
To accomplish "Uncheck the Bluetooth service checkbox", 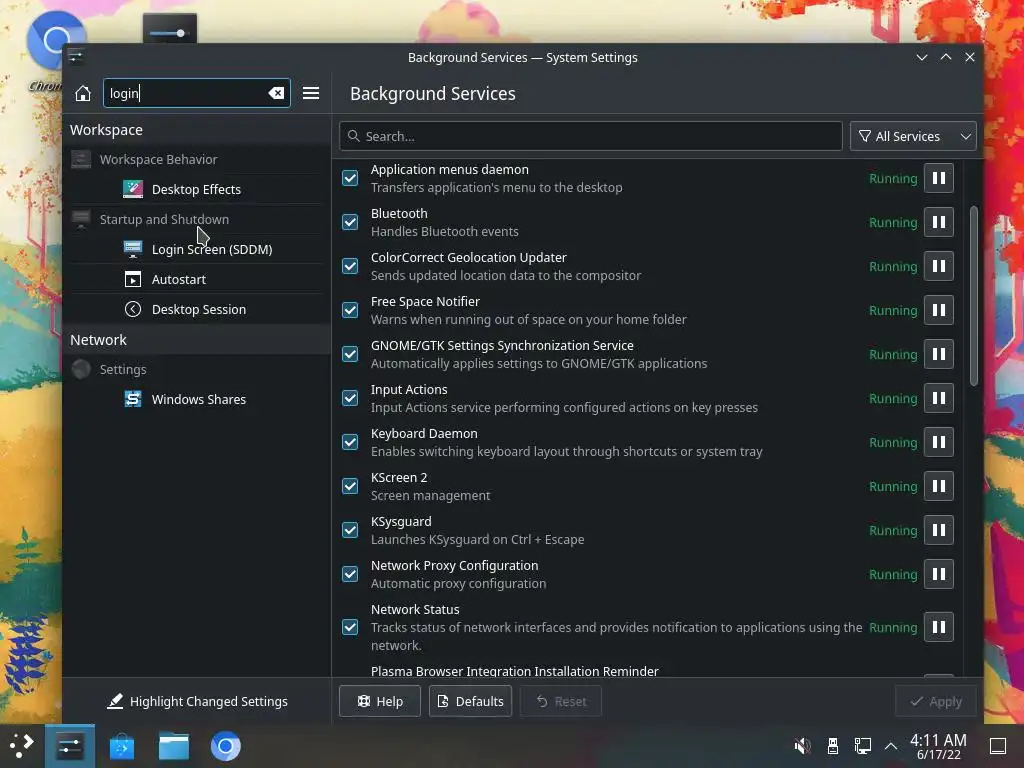I will tap(350, 222).
